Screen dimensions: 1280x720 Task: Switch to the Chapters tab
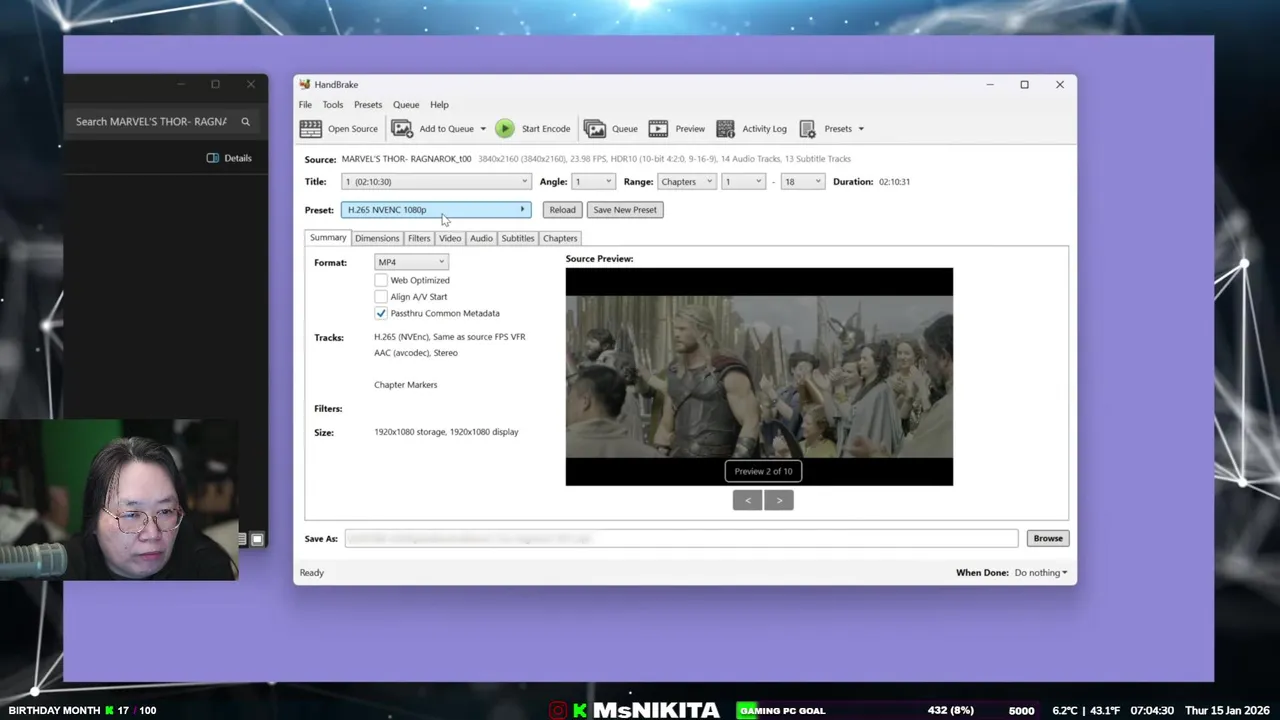(x=560, y=239)
